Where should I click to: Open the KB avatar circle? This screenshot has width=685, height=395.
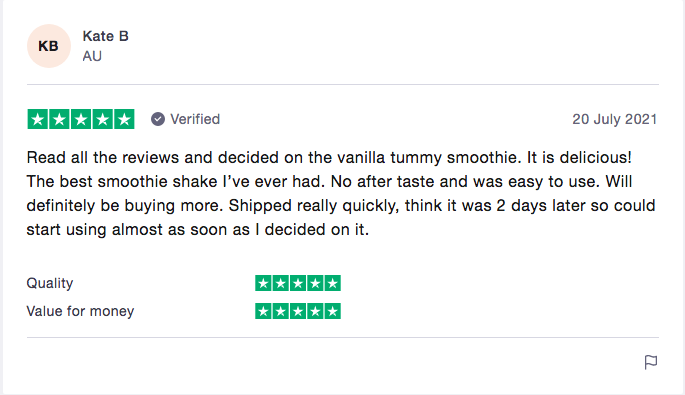pyautogui.click(x=48, y=46)
